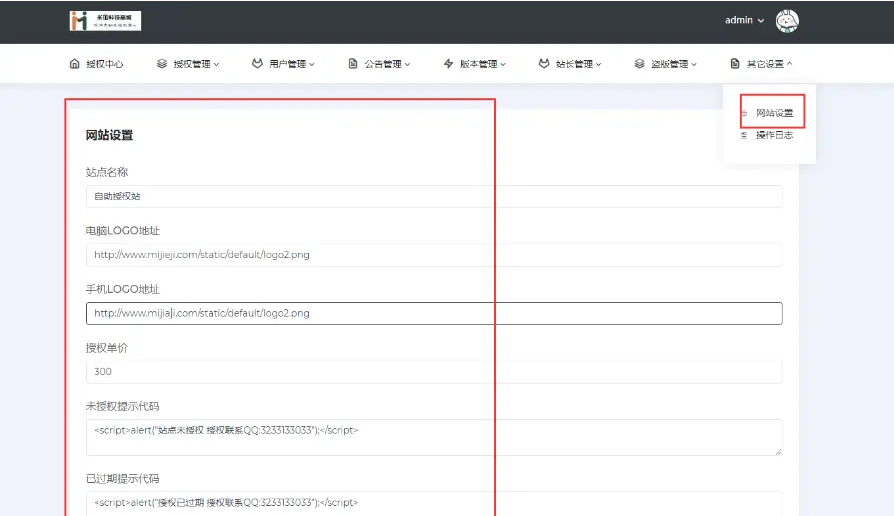Viewport: 894px width, 516px height.
Task: Click the small icon beside 操作日志
Action: click(744, 136)
